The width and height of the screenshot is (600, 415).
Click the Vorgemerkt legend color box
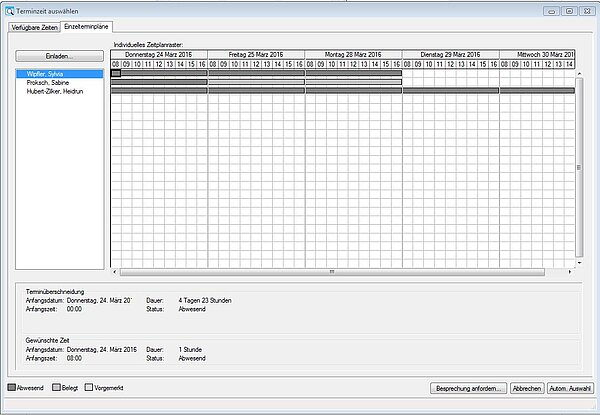click(88, 387)
